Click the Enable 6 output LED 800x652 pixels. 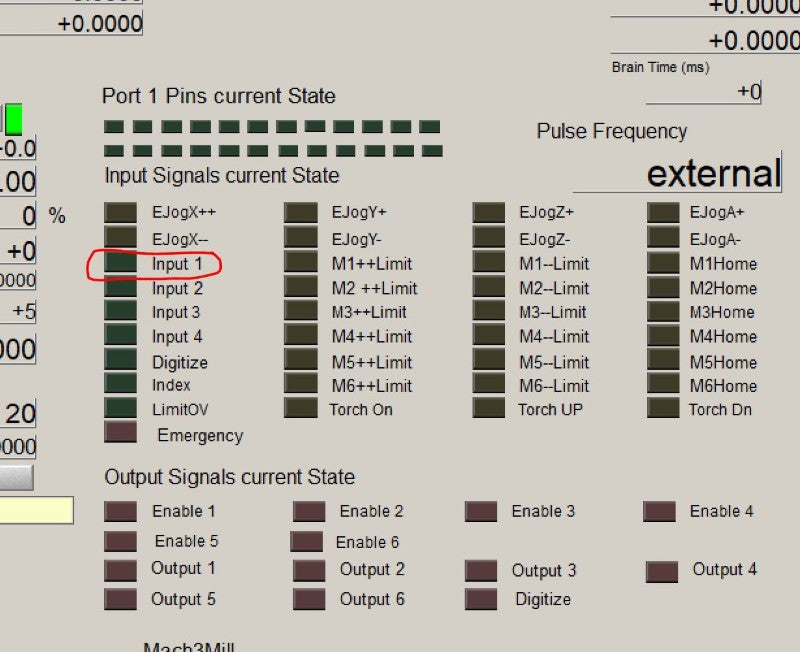click(306, 542)
